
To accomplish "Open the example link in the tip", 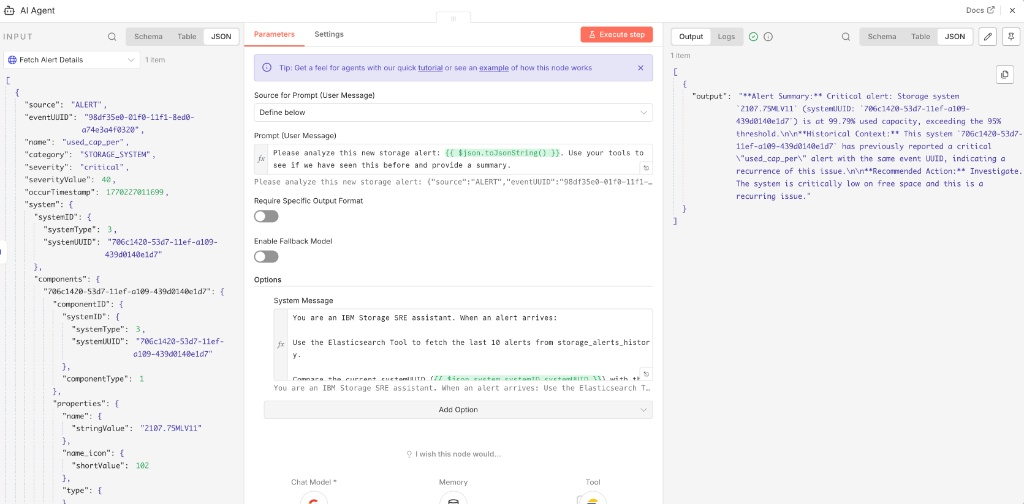I will click(494, 68).
